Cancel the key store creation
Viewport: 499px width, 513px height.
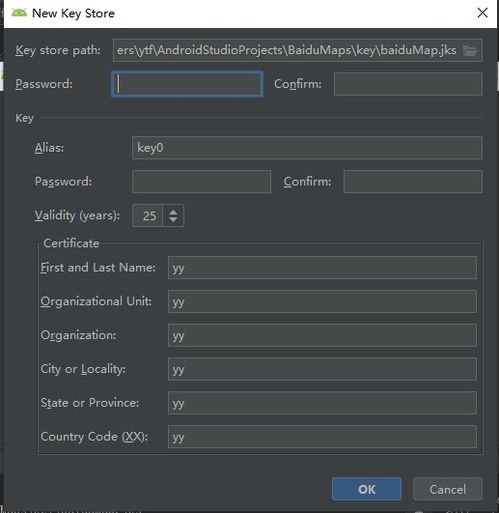(447, 489)
